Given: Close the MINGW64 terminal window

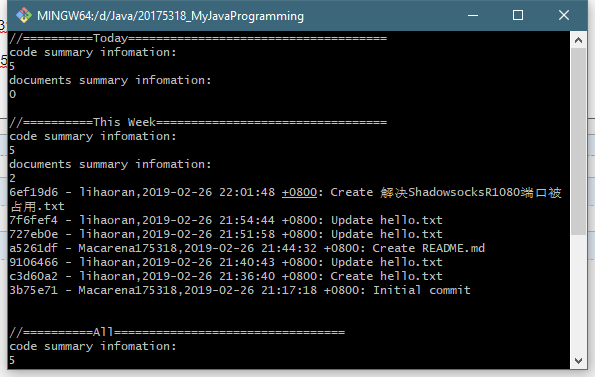Looking at the screenshot, I should coord(564,16).
